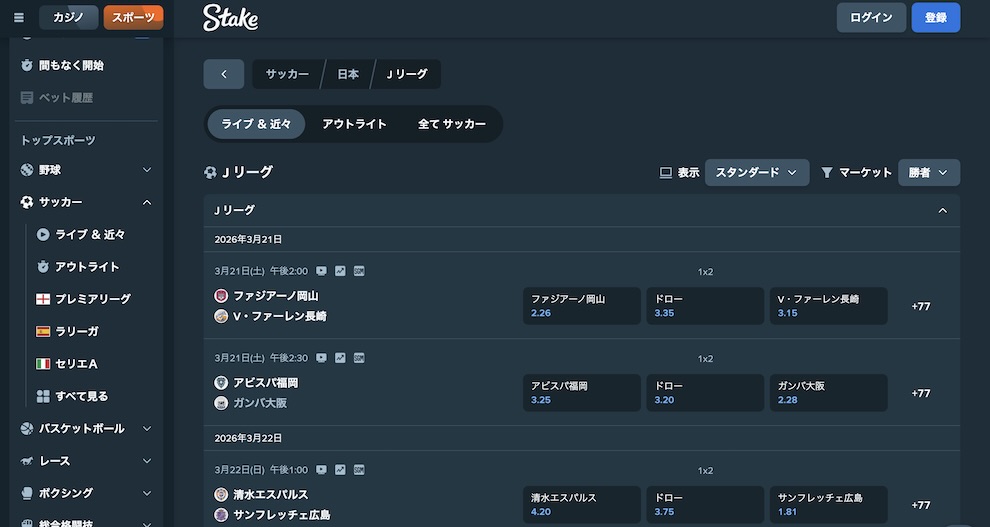This screenshot has width=990, height=527.
Task: Click the live stream icon for 午後2:00 match
Action: point(321,271)
